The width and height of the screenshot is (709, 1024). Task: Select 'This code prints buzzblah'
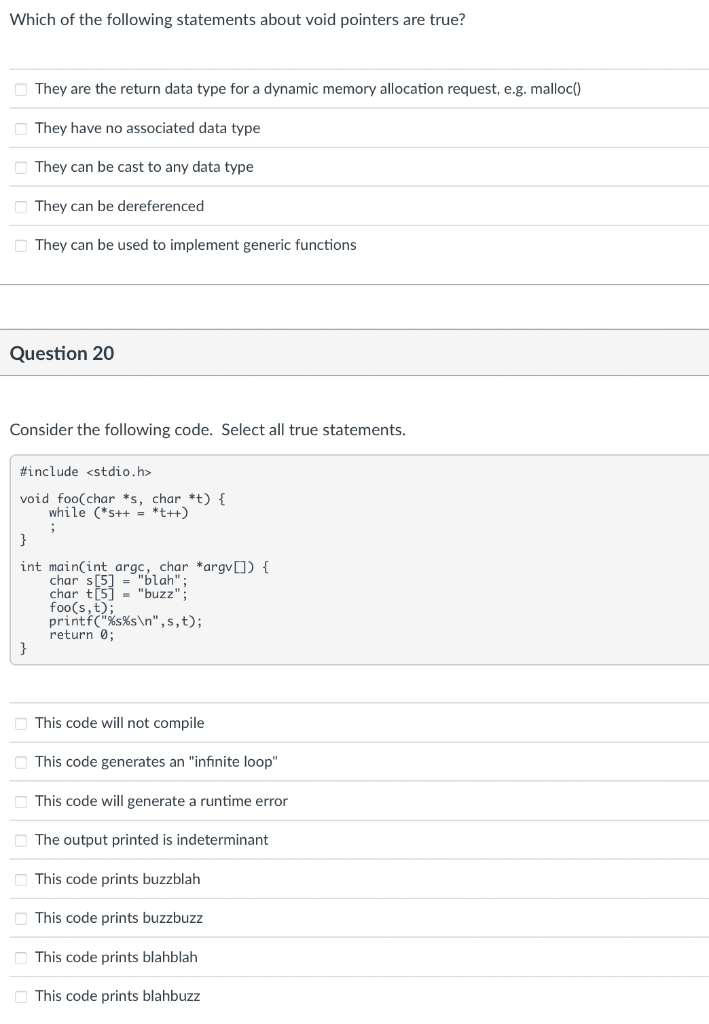[x=20, y=879]
